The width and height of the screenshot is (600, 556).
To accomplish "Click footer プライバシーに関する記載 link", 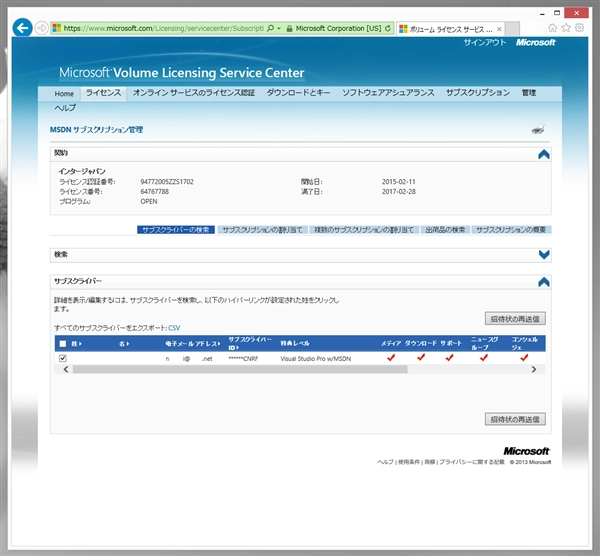I will (471, 462).
